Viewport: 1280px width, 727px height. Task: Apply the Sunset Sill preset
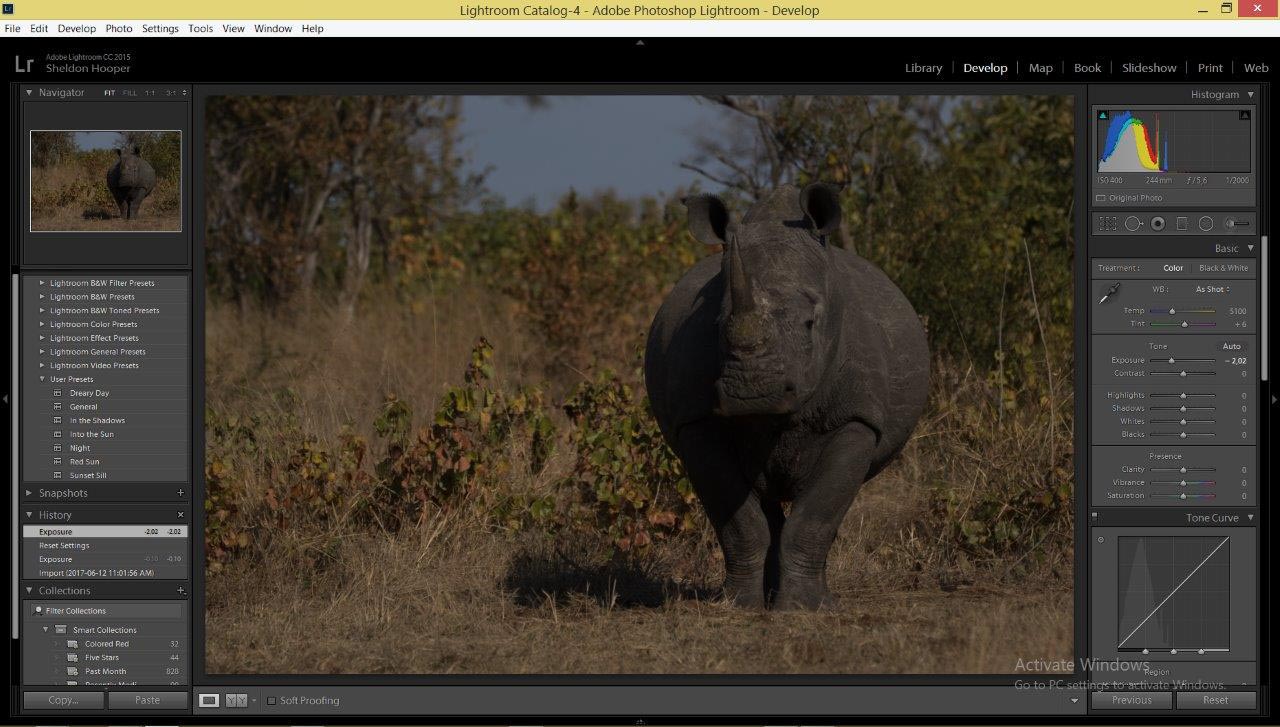click(x=88, y=476)
